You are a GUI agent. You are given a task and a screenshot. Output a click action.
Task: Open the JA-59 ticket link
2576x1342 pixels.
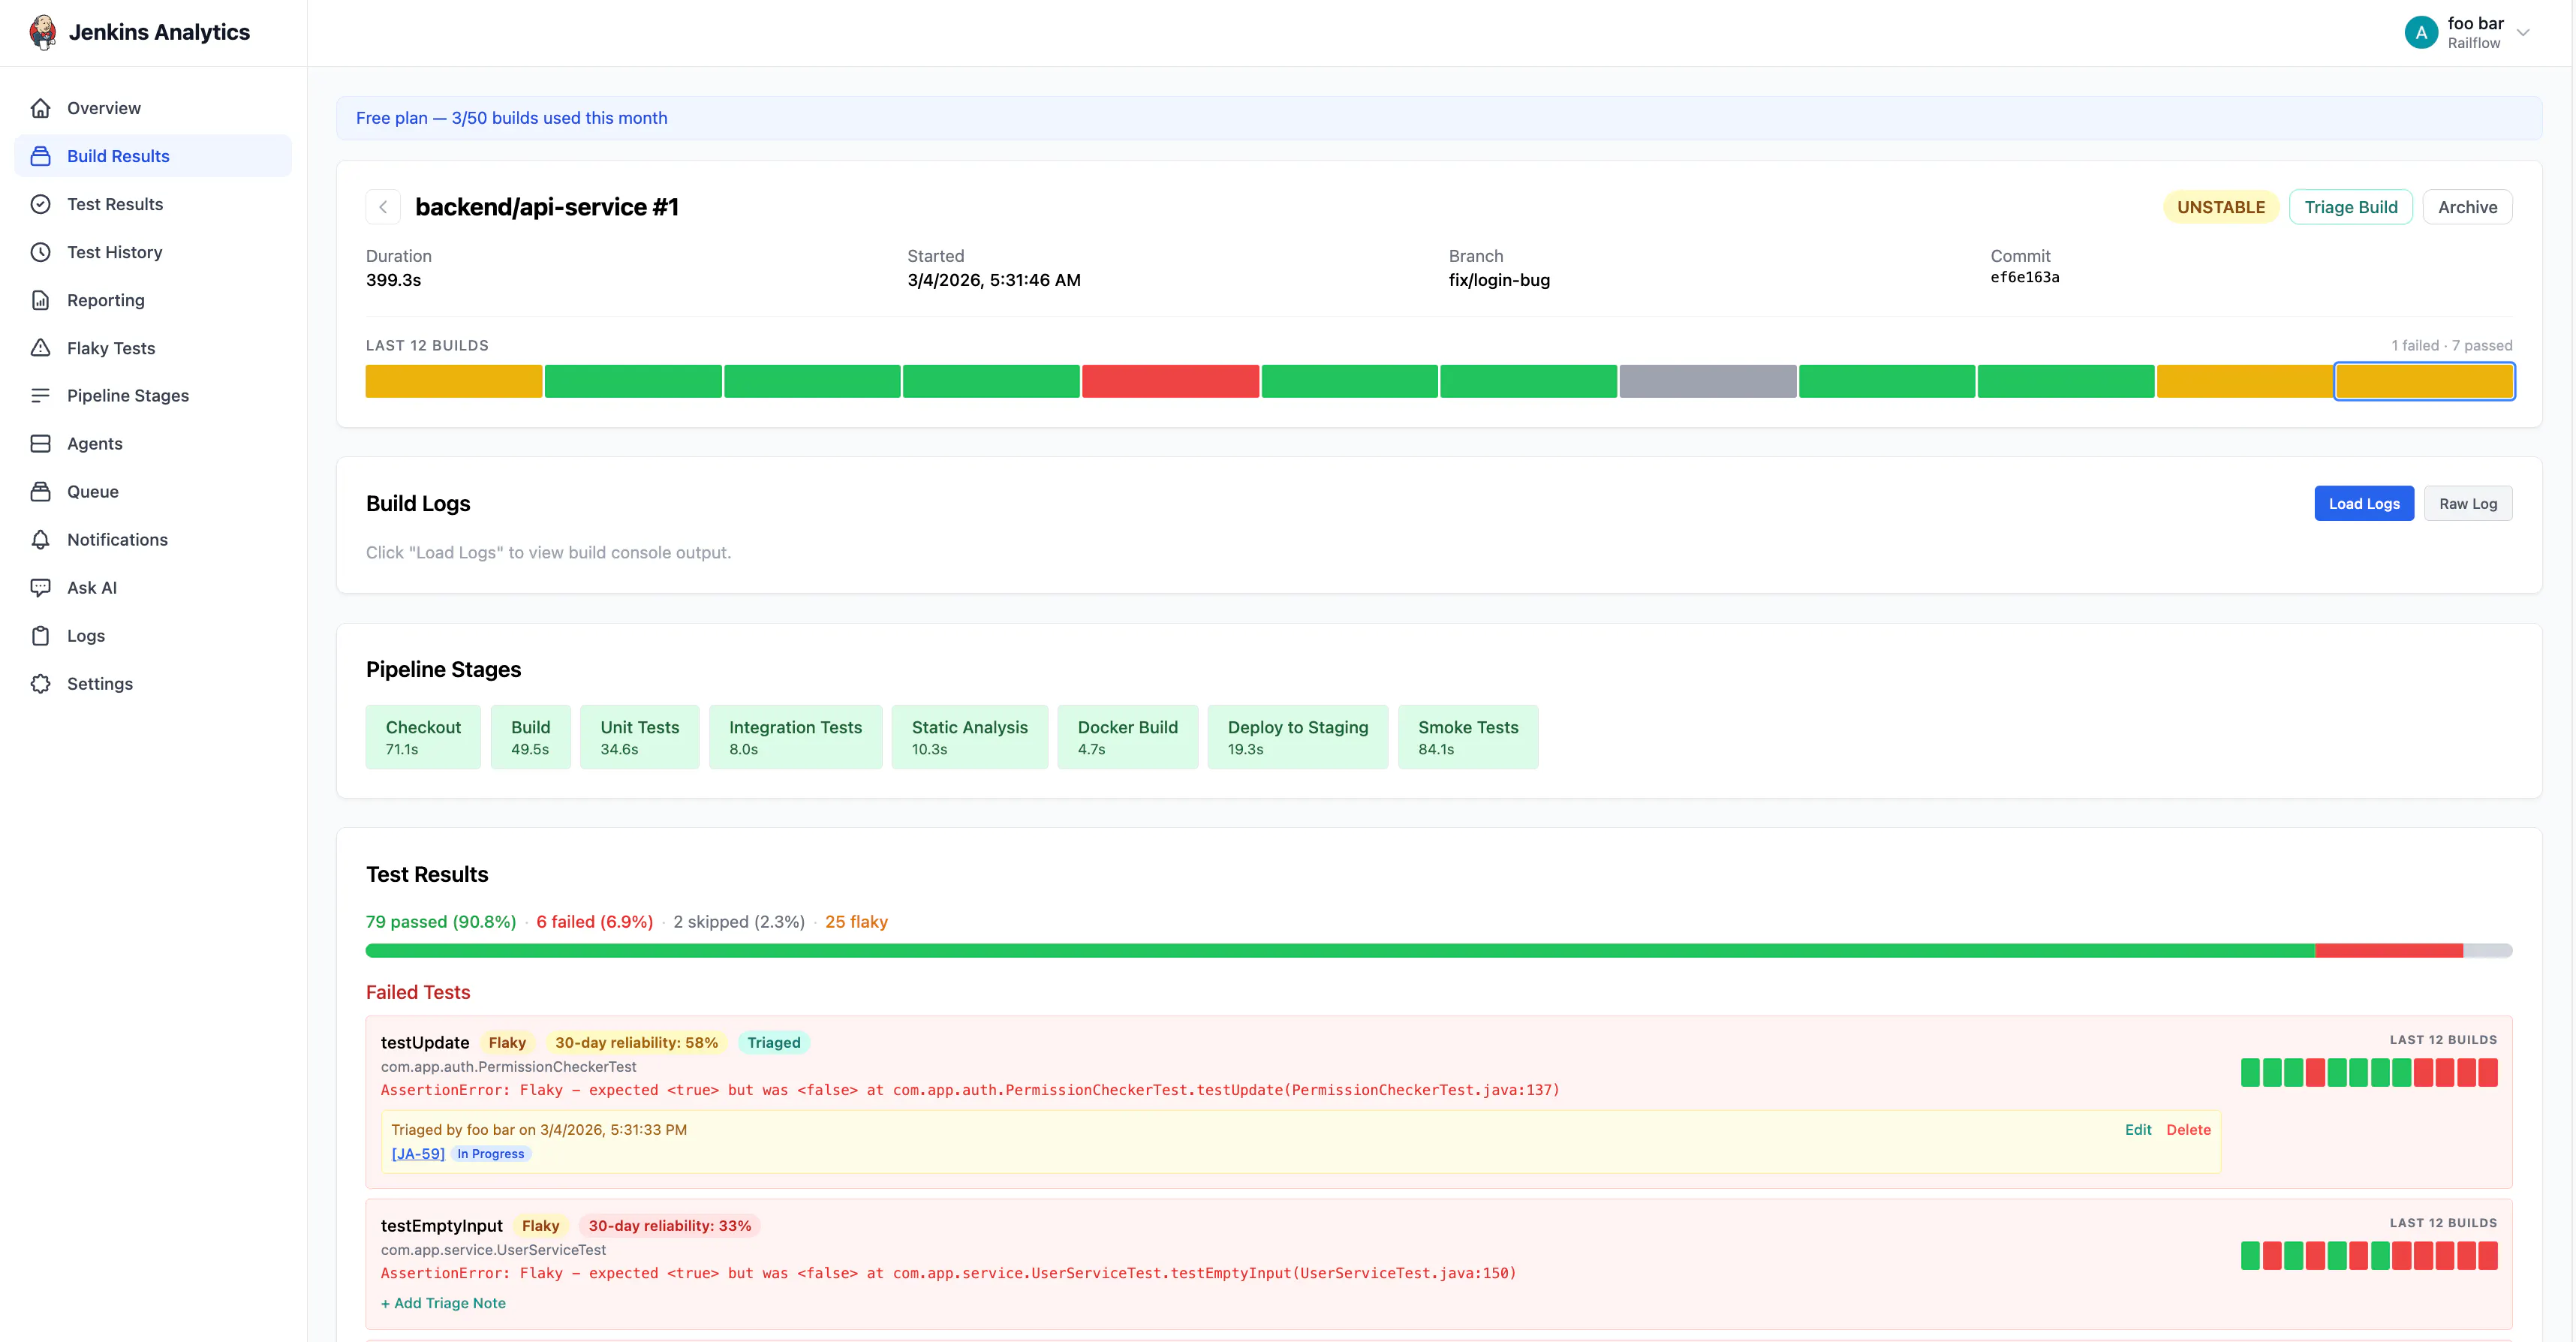click(x=418, y=1153)
